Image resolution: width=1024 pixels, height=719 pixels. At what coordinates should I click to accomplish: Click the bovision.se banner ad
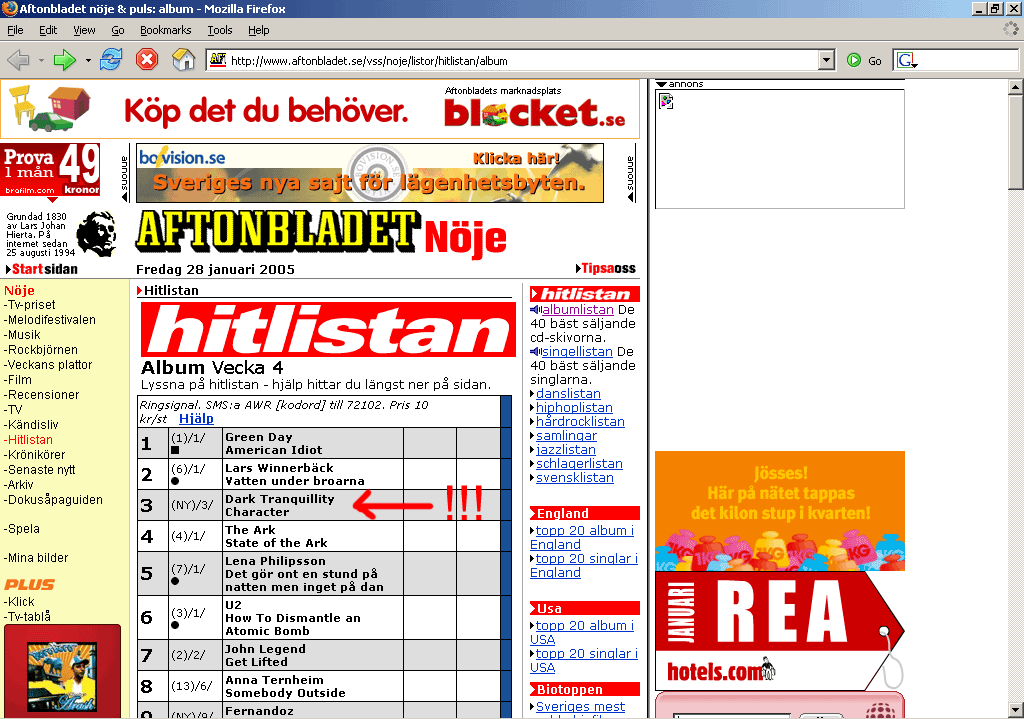coord(370,173)
